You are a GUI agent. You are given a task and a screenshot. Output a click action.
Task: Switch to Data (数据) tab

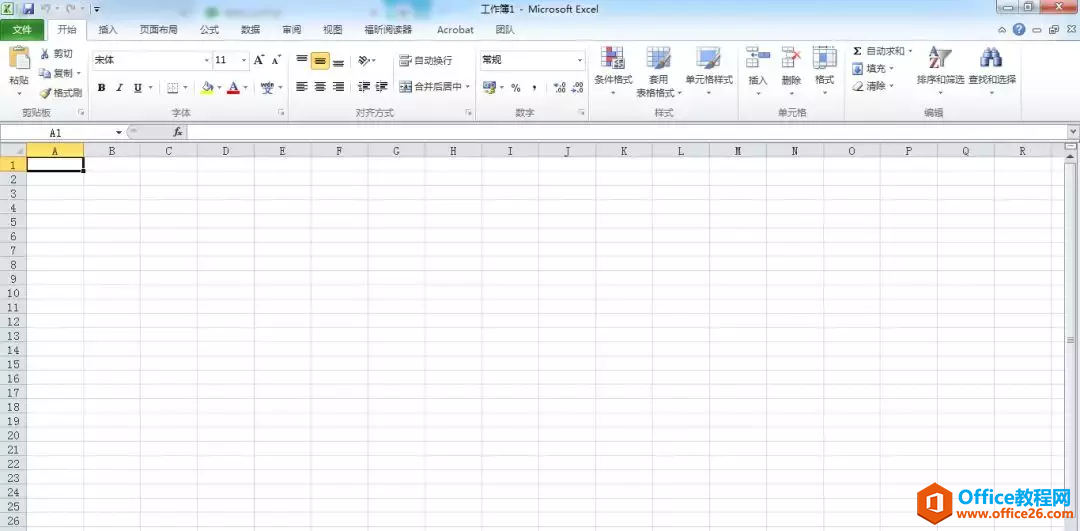[x=251, y=30]
